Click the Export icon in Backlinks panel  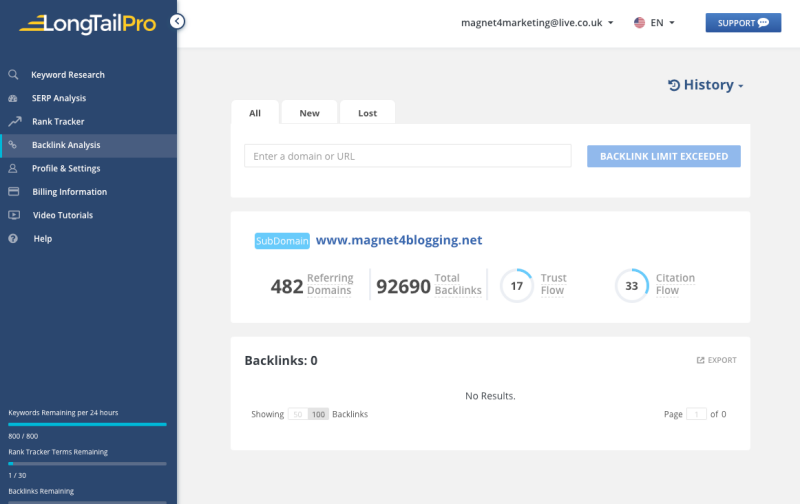(701, 360)
